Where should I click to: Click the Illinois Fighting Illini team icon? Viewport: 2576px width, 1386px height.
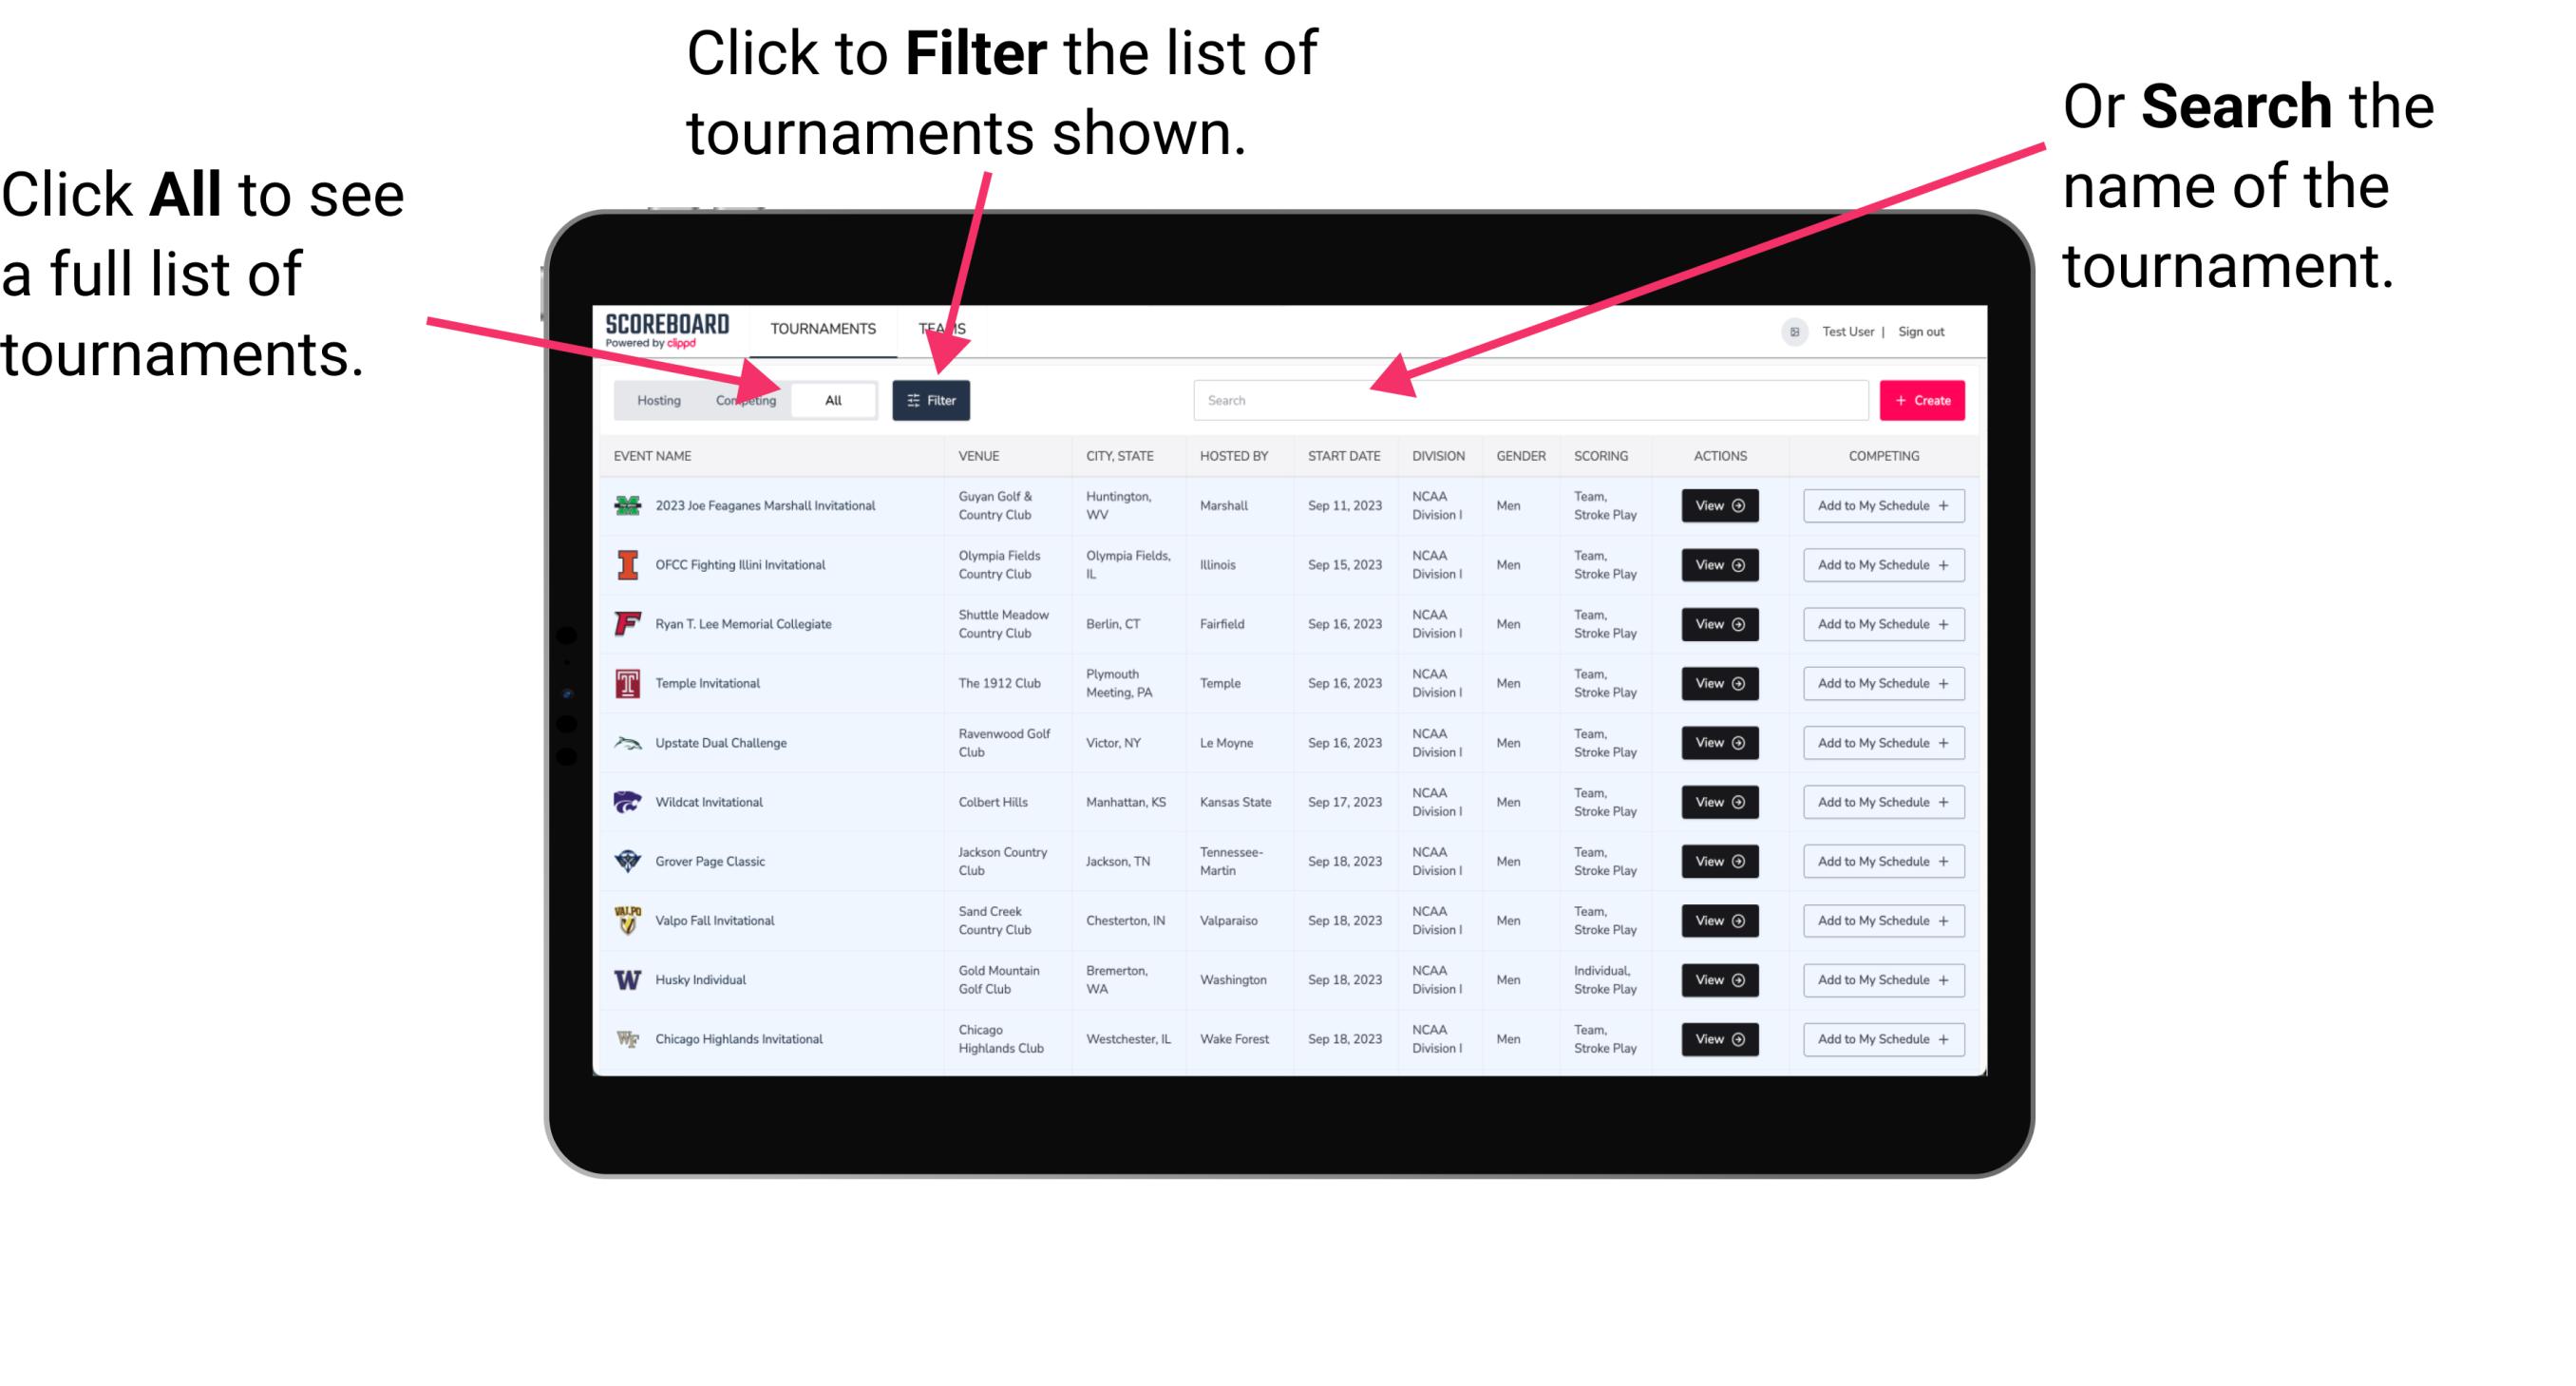pyautogui.click(x=624, y=565)
